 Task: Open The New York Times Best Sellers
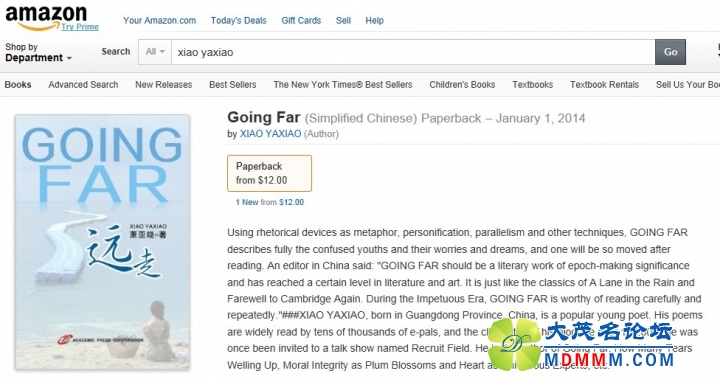[343, 84]
